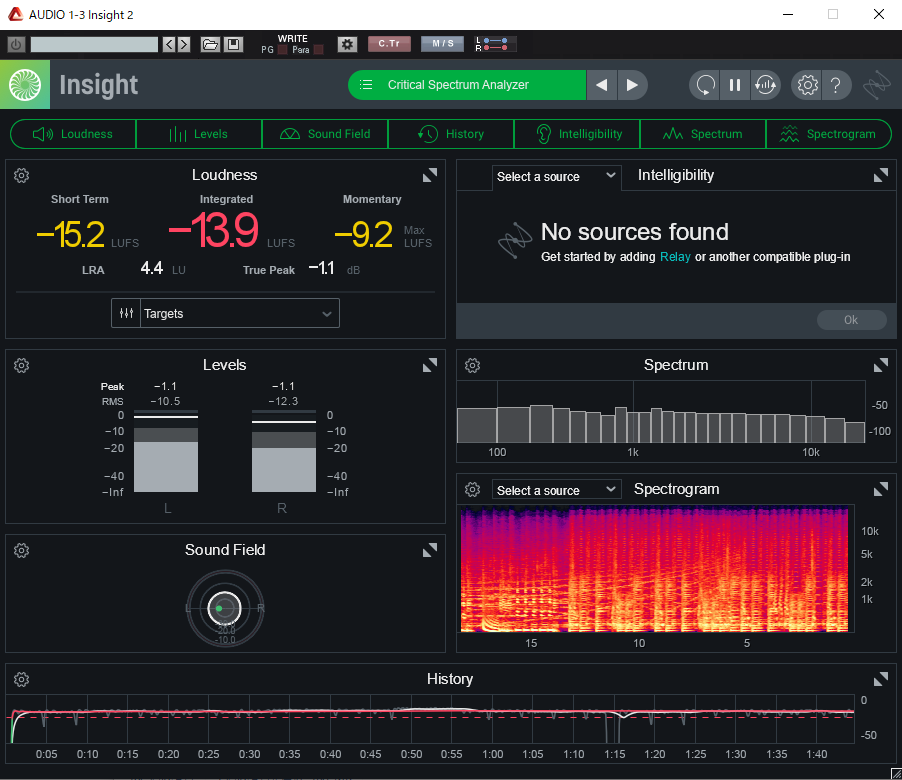Toggle the PG write checkbox

tap(282, 50)
